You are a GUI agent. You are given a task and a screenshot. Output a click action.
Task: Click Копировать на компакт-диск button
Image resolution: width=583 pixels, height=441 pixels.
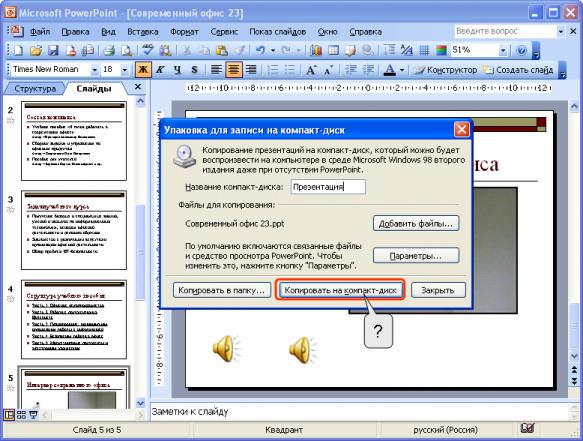(x=341, y=290)
